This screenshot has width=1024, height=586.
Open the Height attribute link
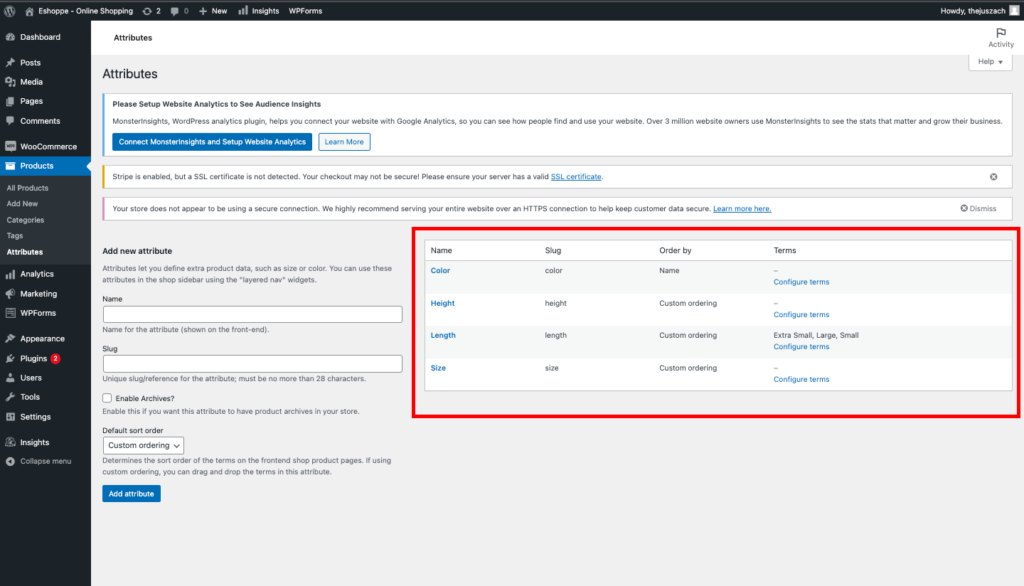(x=442, y=303)
